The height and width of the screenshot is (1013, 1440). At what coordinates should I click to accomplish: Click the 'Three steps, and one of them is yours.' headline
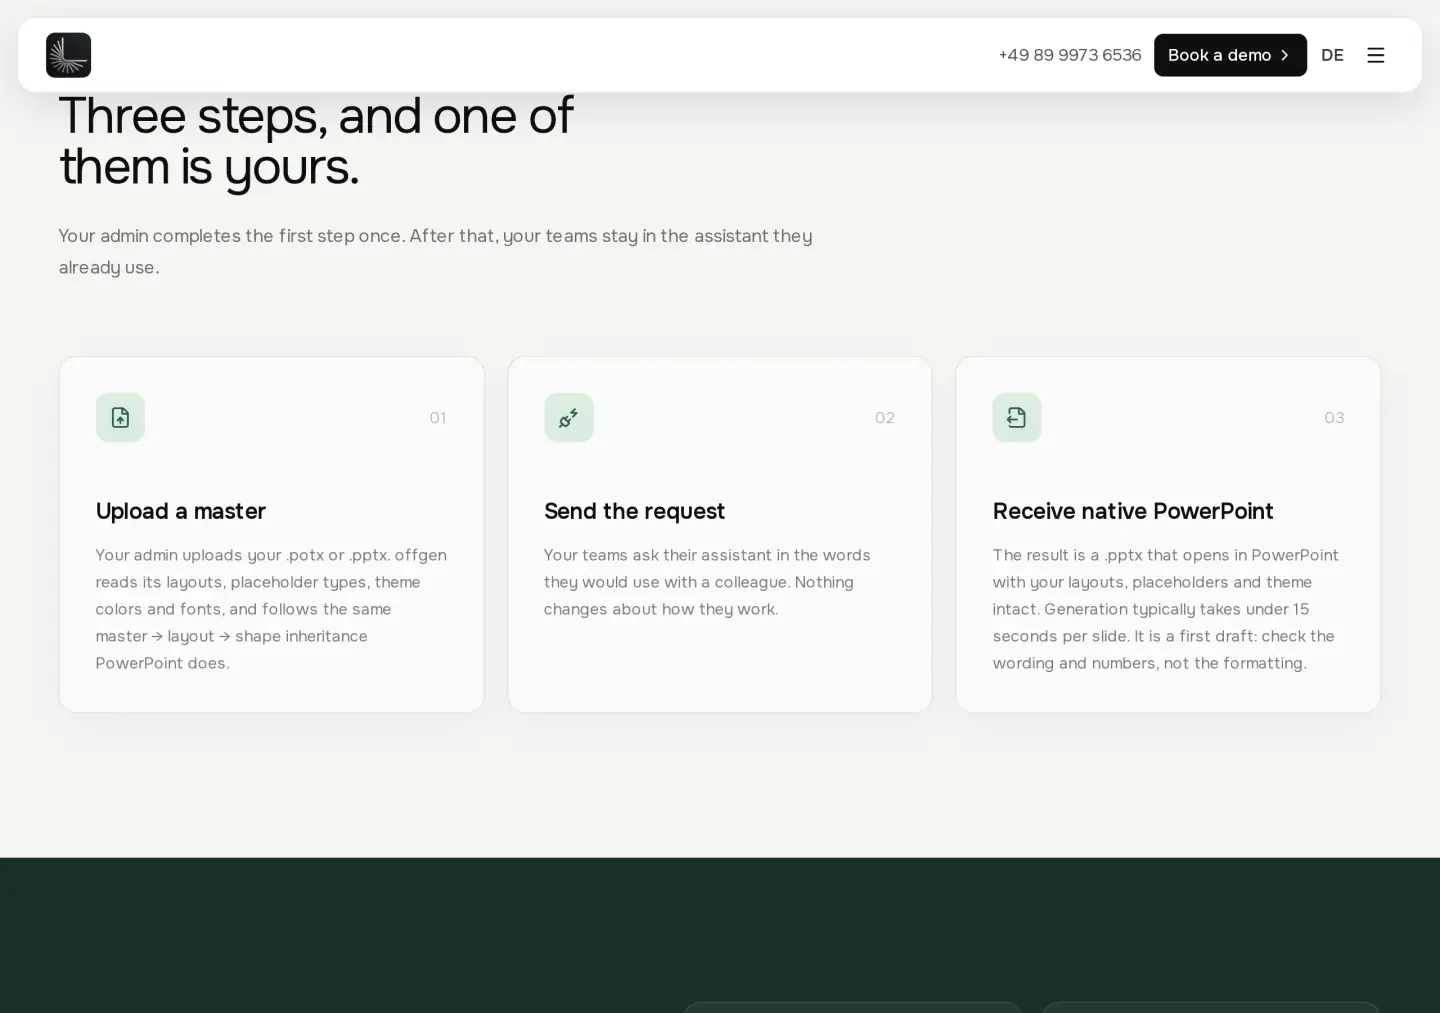[x=316, y=141]
